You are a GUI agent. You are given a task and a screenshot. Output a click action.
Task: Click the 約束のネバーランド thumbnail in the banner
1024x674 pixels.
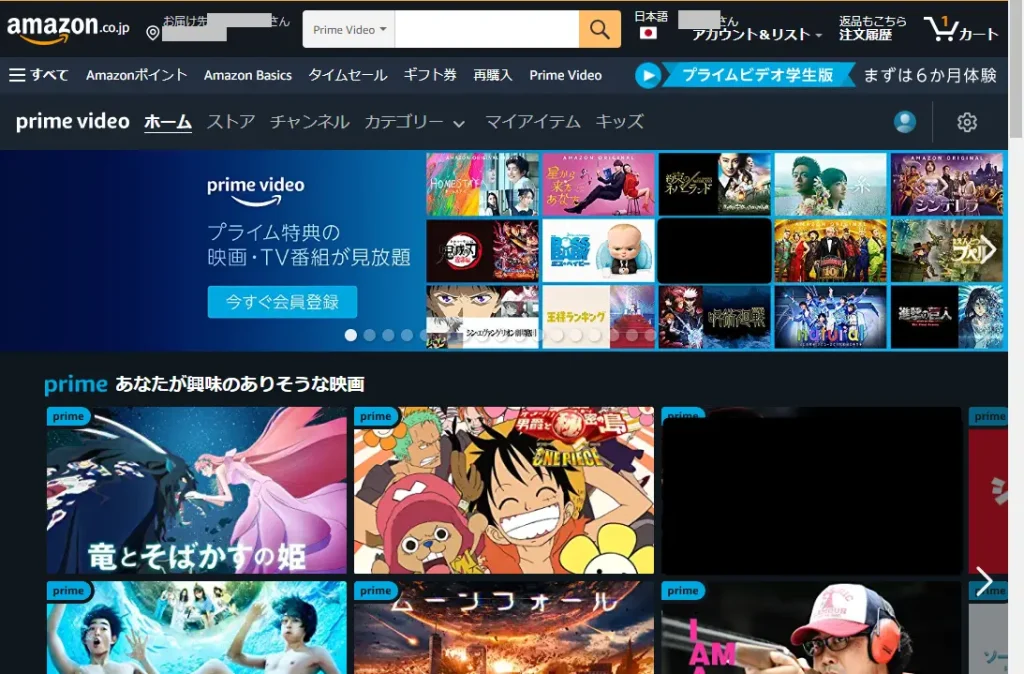(714, 184)
